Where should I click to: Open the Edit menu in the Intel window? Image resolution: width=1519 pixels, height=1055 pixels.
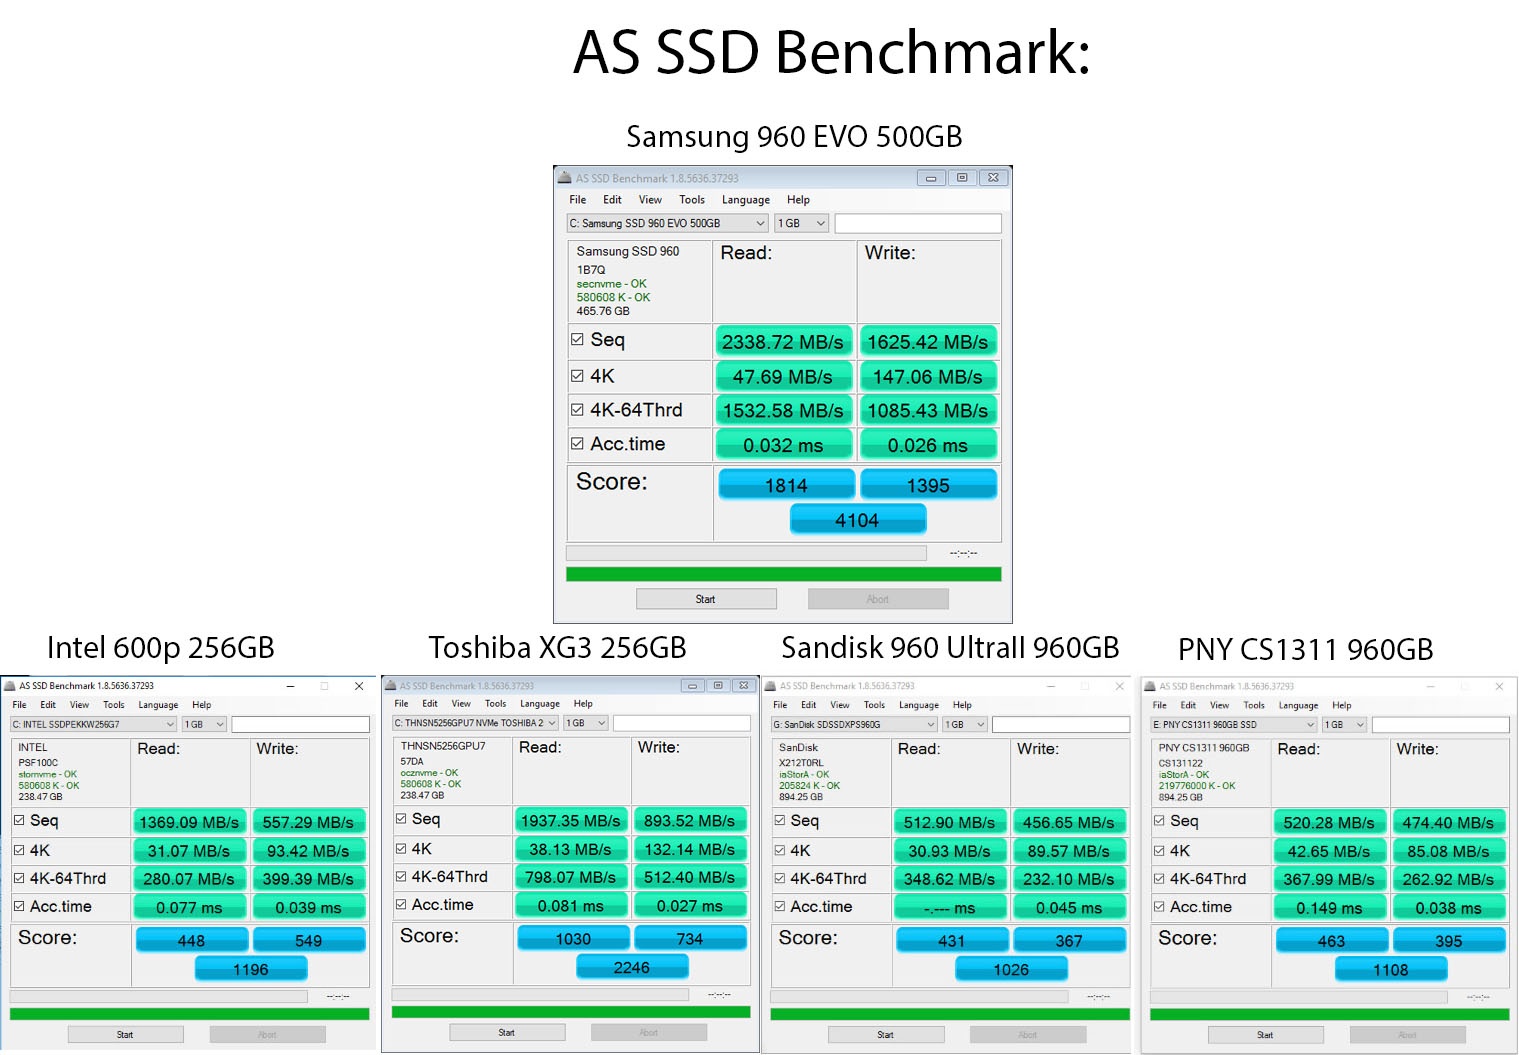coord(48,705)
